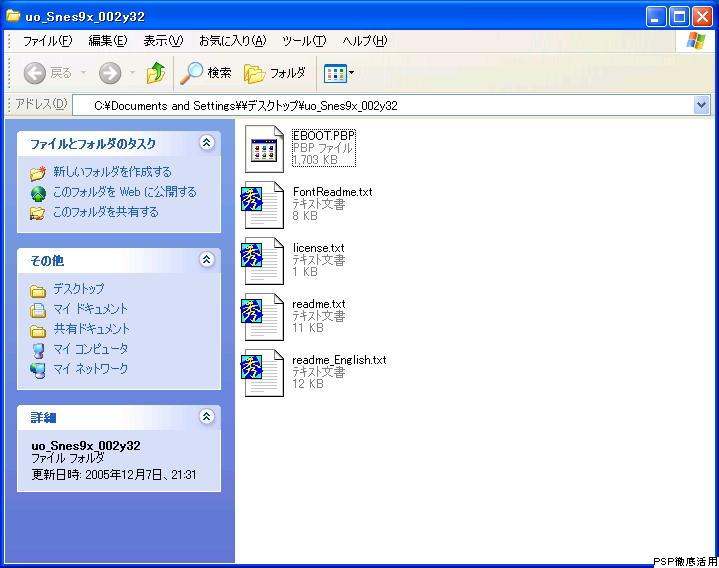Open the お気に入り(A) menu
The width and height of the screenshot is (719, 568).
pyautogui.click(x=232, y=41)
